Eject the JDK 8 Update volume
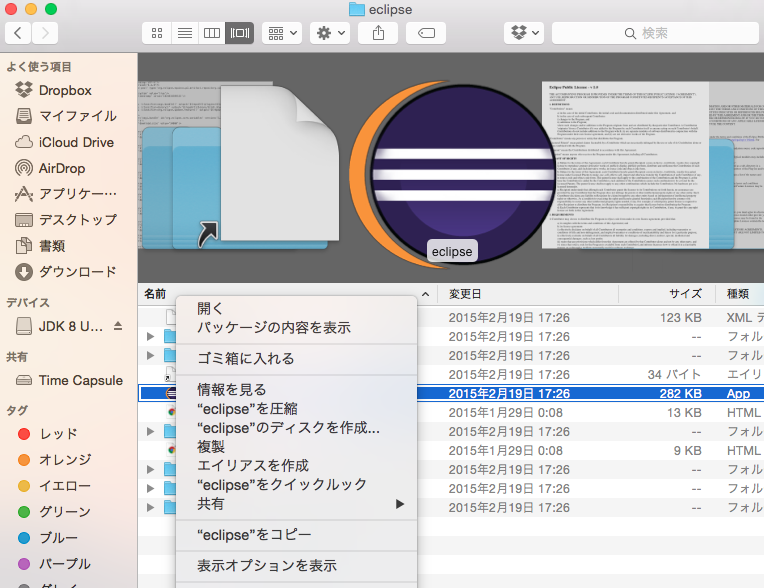 point(118,326)
